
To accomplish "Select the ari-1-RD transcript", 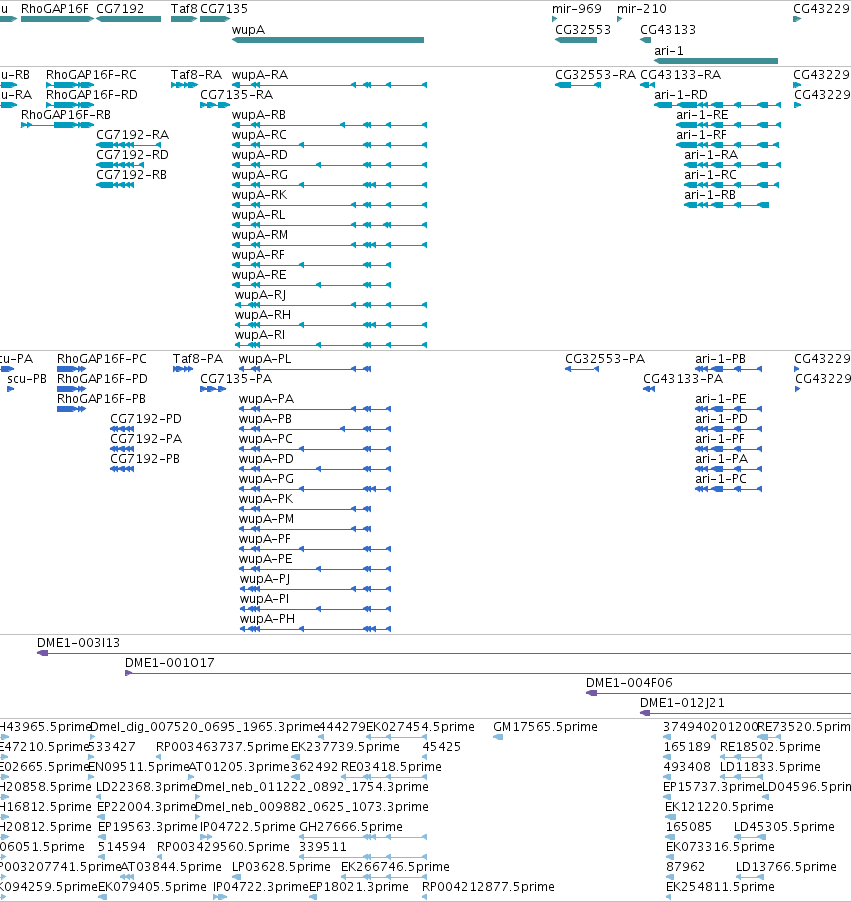I will 718,105.
